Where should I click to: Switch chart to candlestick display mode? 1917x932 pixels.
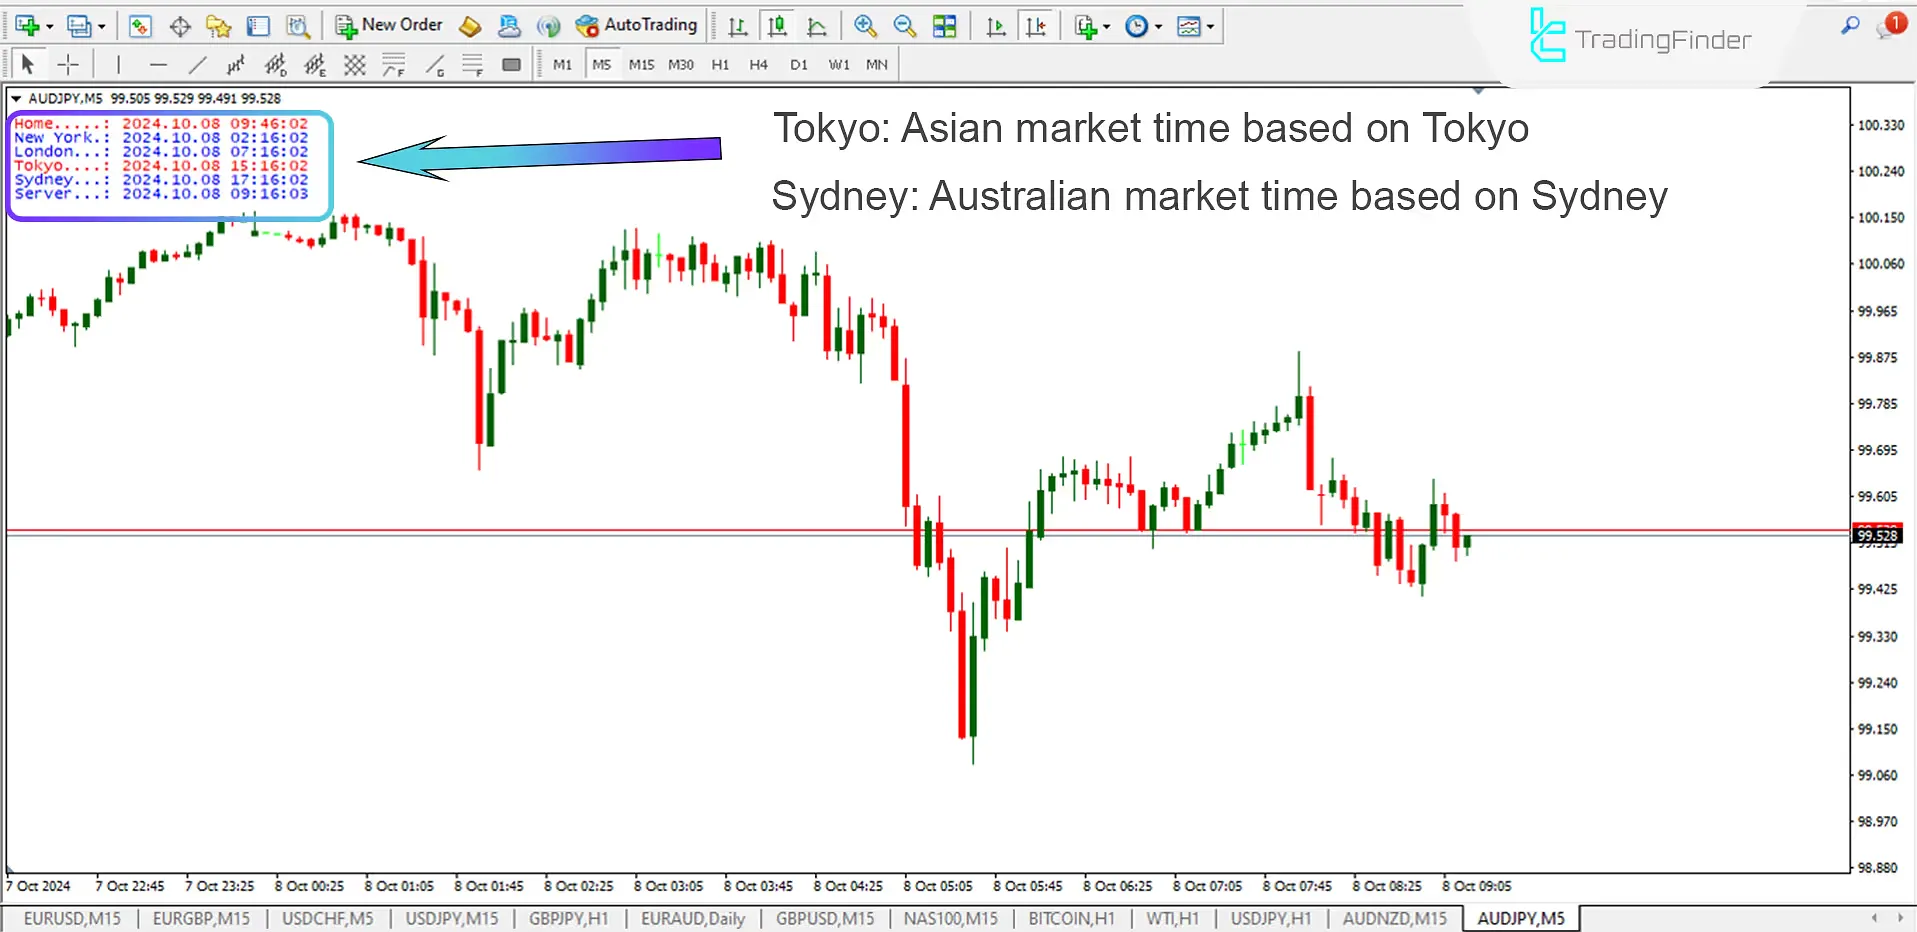[x=778, y=26]
